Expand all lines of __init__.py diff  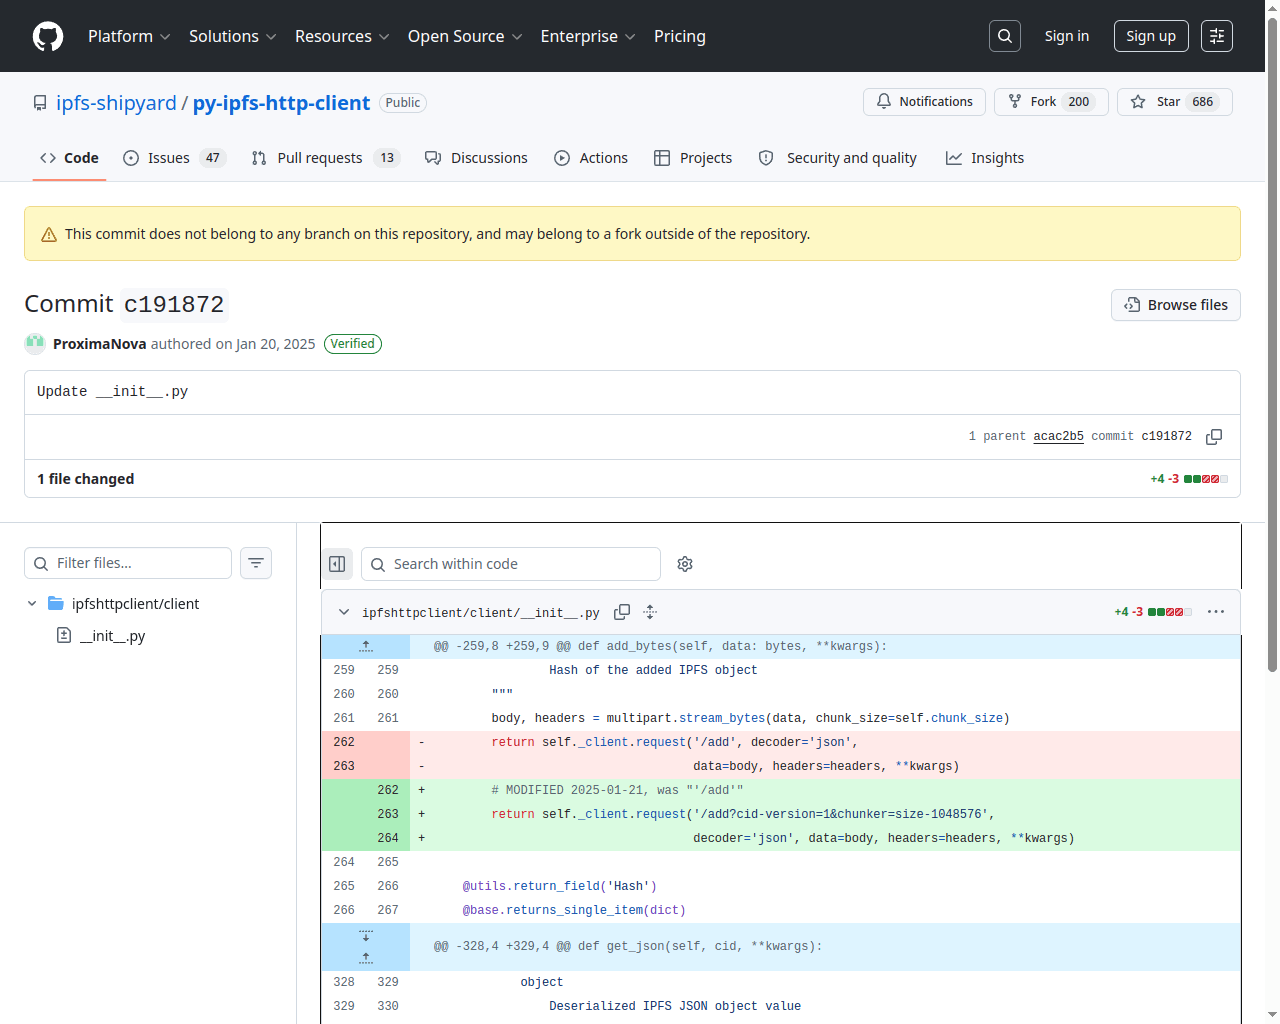coord(650,612)
